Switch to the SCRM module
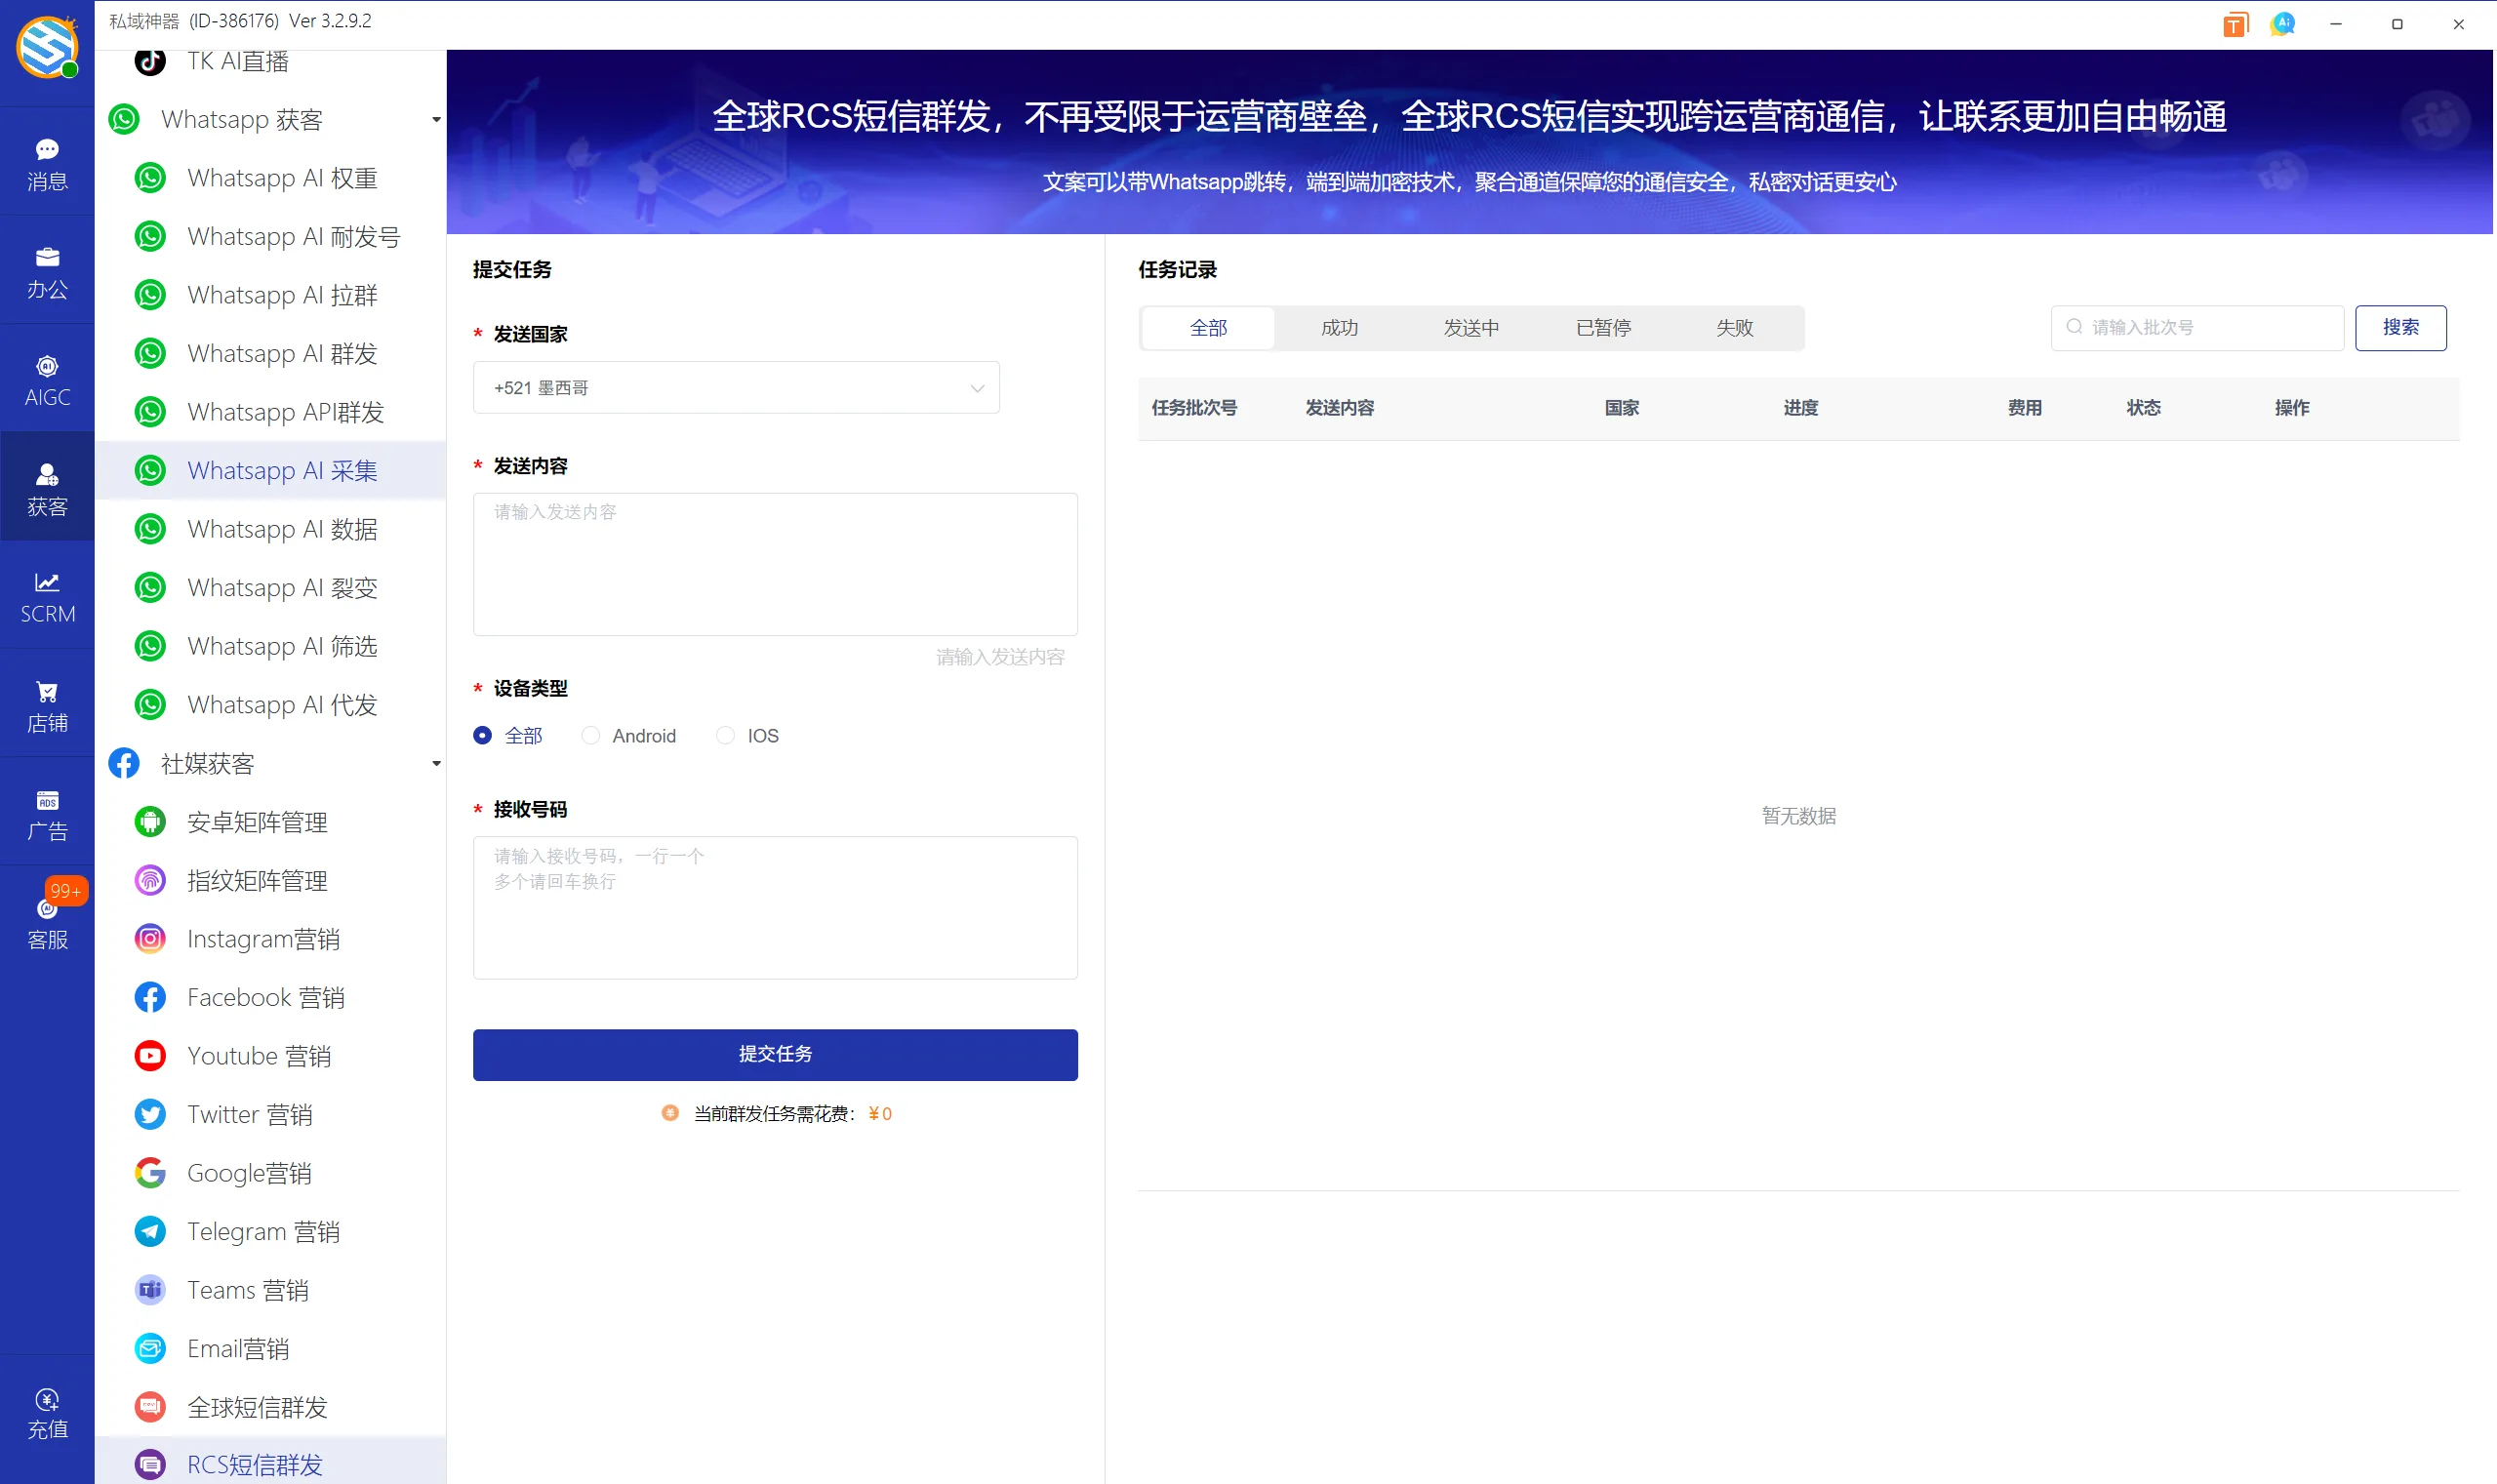 coord(47,596)
